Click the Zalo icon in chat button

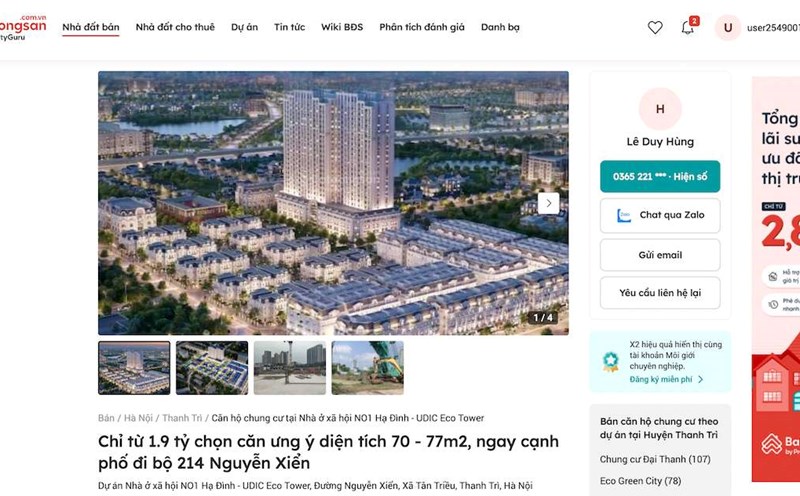pyautogui.click(x=623, y=215)
